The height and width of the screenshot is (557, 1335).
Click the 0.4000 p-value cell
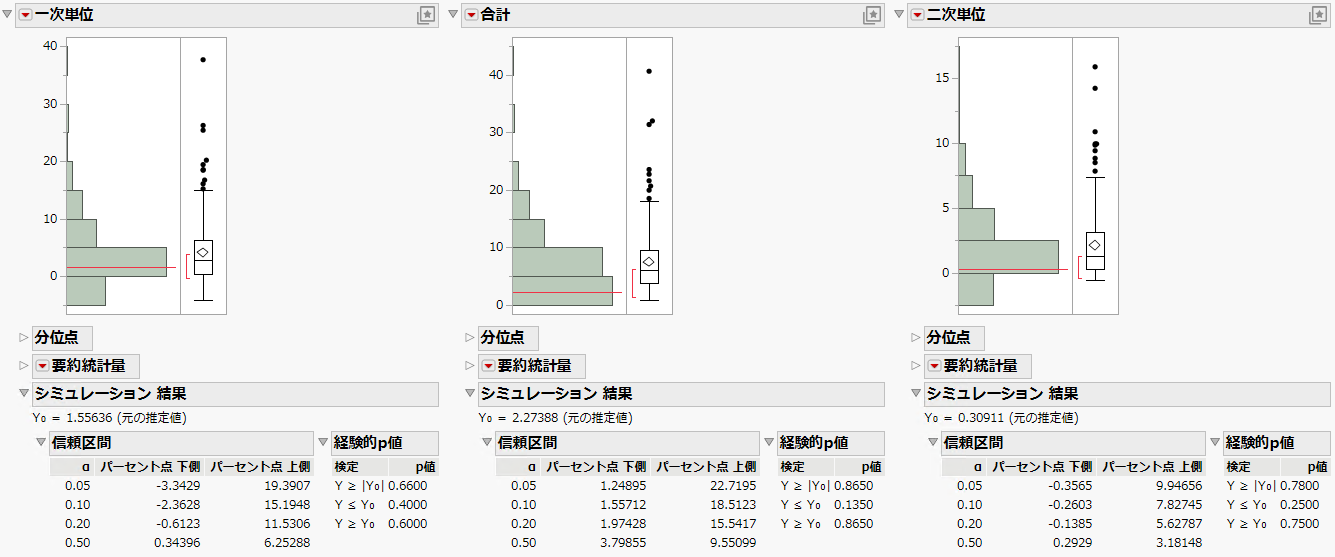click(x=409, y=504)
